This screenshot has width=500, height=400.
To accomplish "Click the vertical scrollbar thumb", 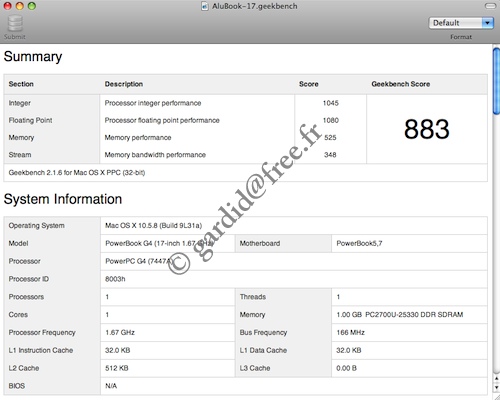I will click(496, 81).
